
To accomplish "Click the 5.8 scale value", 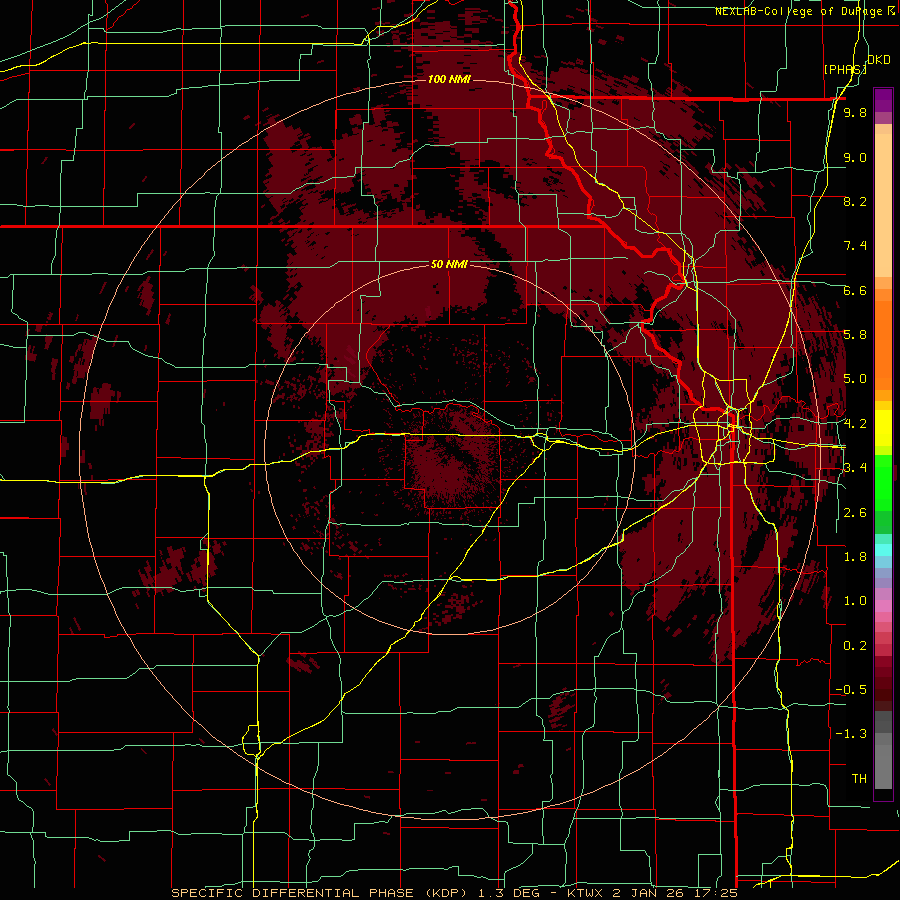I will [855, 335].
